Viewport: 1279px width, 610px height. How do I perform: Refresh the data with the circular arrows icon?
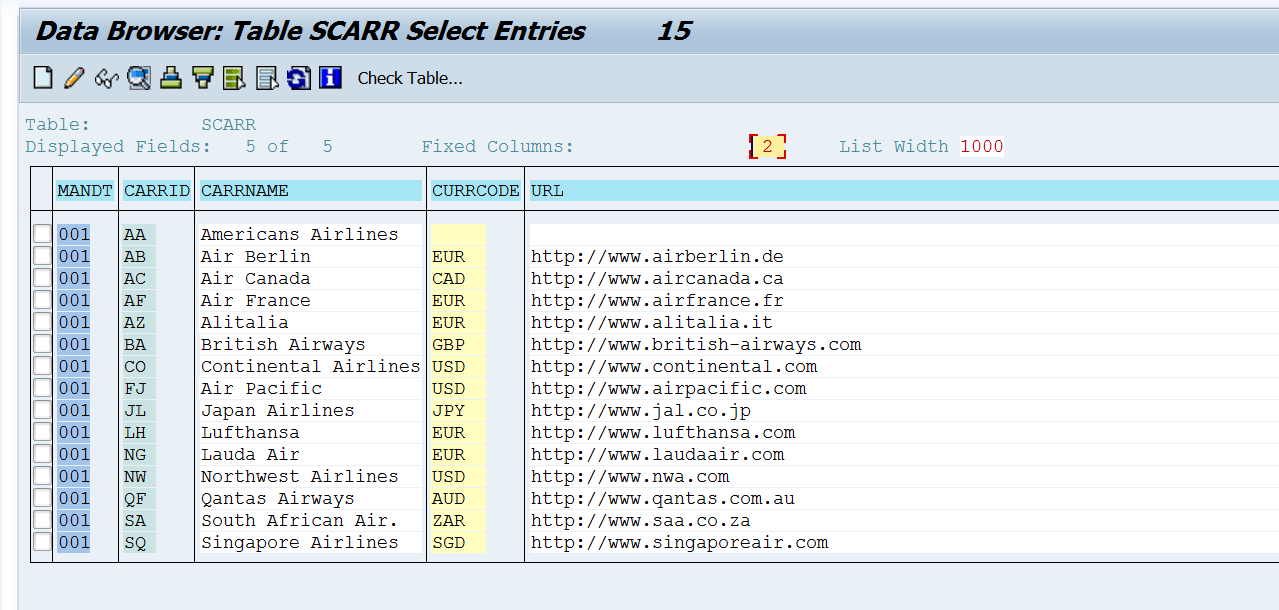click(x=298, y=78)
